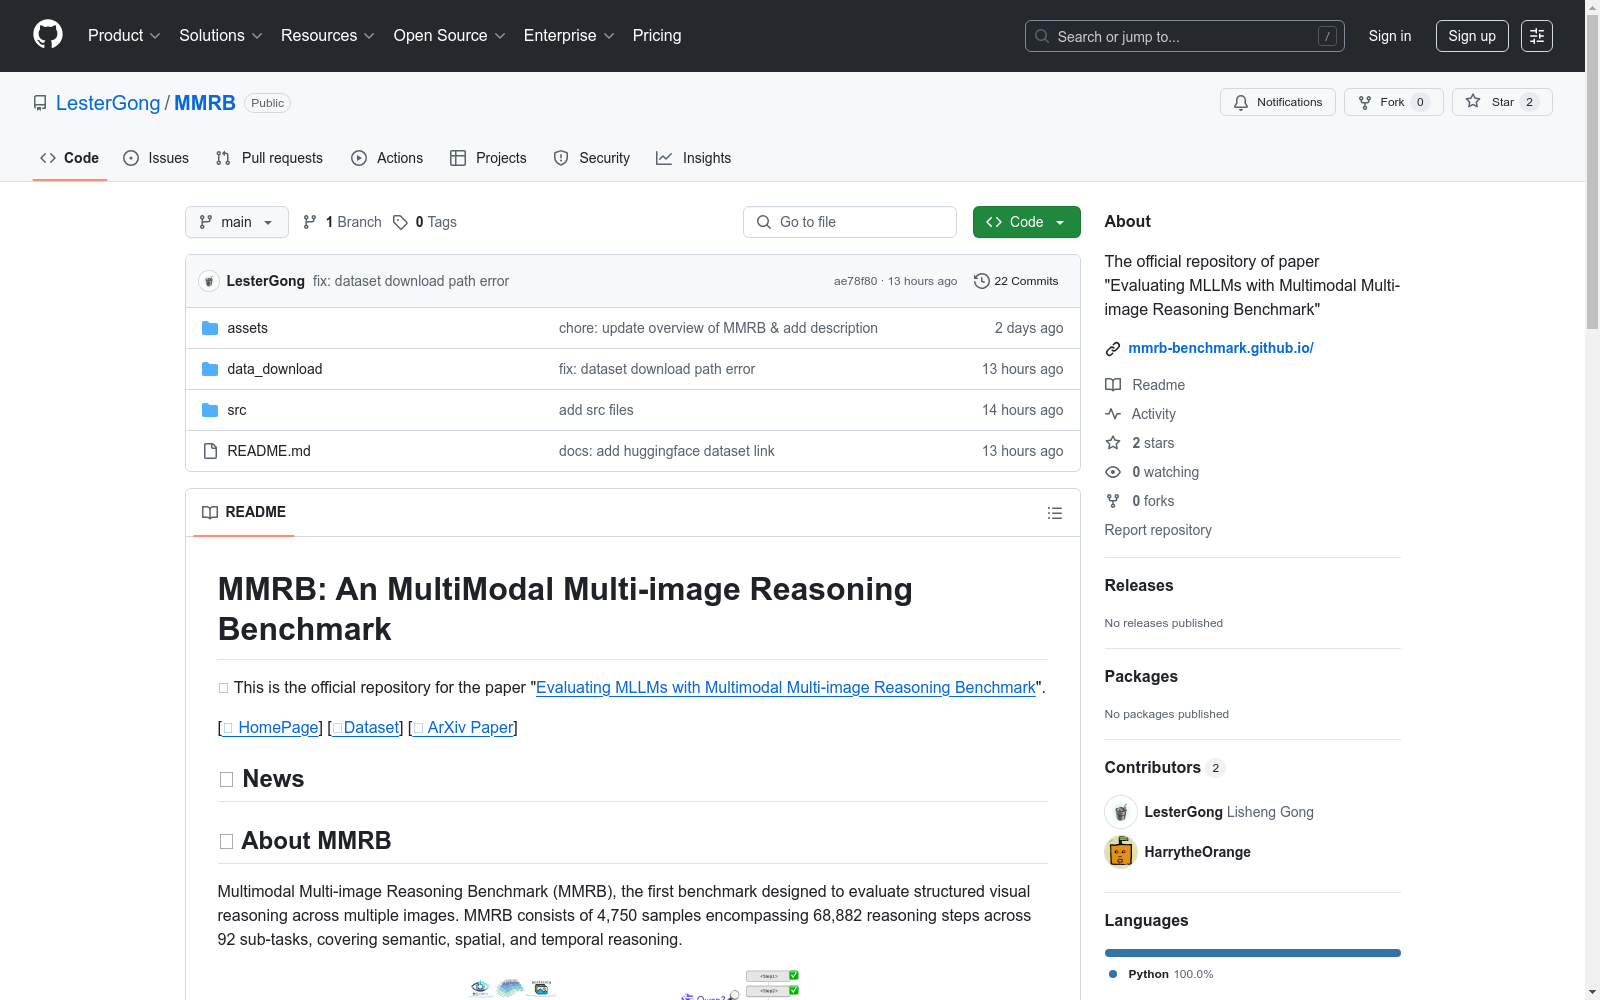The width and height of the screenshot is (1600, 1000).
Task: Open the LesterGong owner profile link
Action: point(108,103)
